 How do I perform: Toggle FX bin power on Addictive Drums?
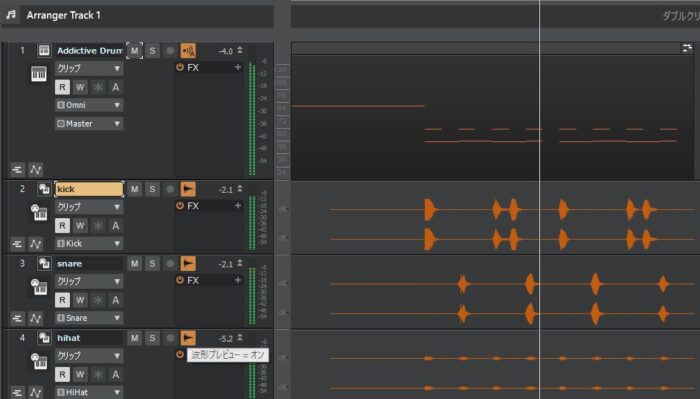[x=180, y=67]
